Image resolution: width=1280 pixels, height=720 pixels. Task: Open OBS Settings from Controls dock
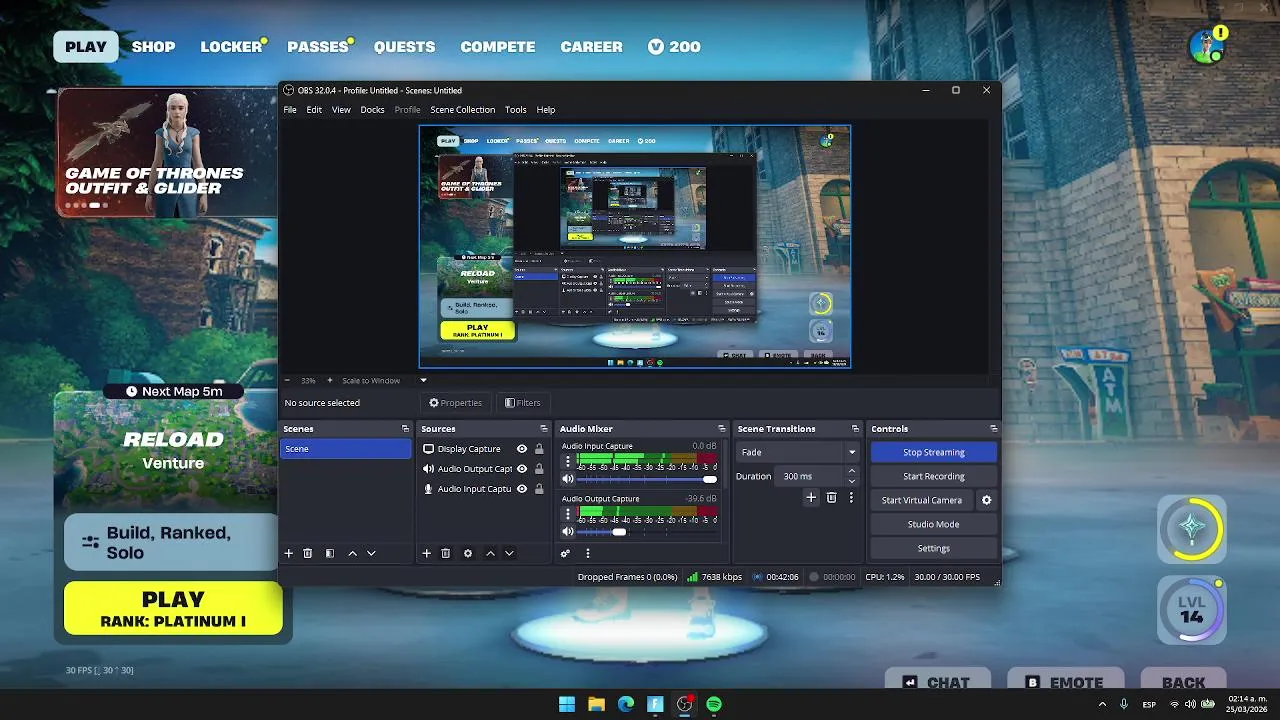(933, 548)
